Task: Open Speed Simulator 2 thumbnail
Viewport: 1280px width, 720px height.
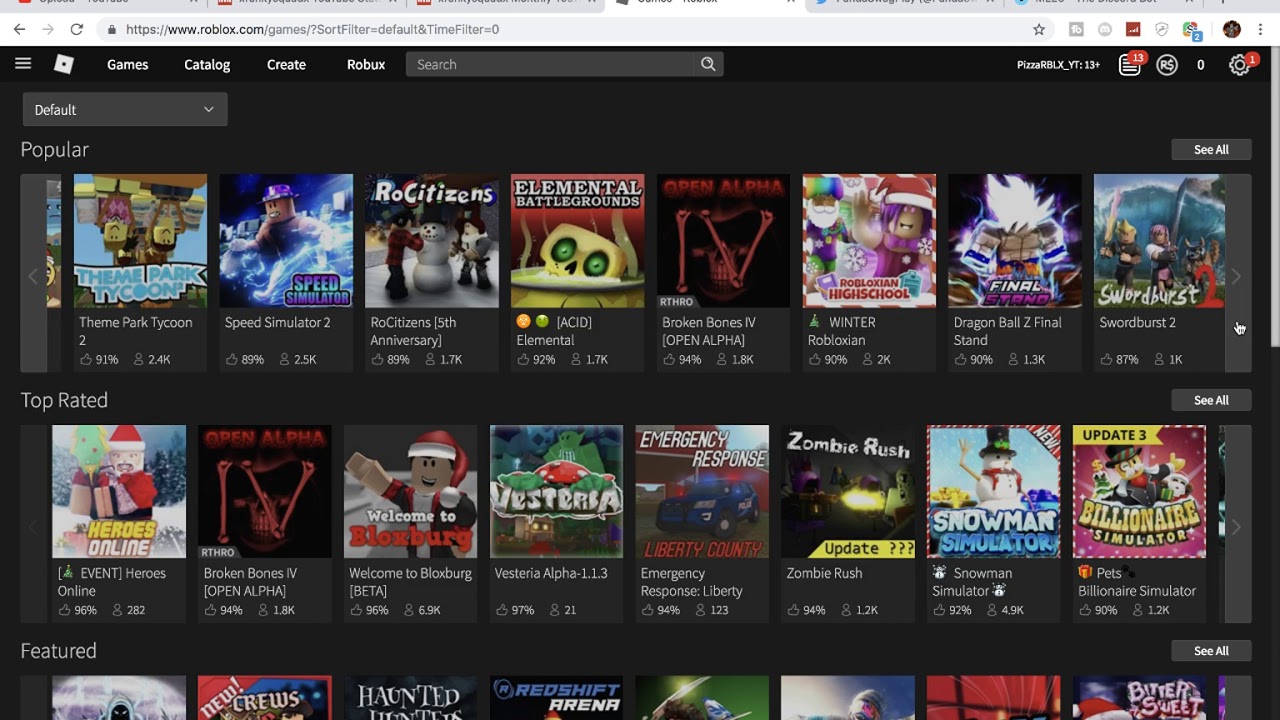Action: point(286,241)
